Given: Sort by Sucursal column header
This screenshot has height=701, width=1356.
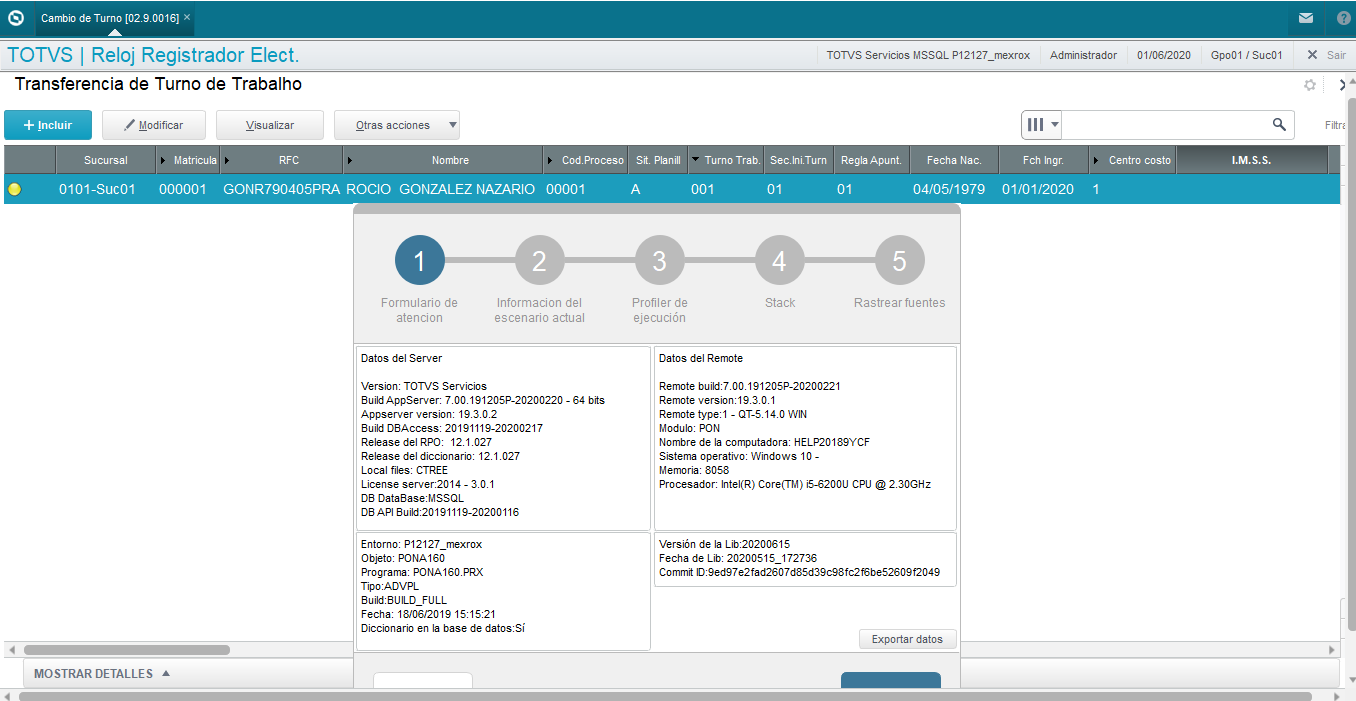Looking at the screenshot, I should pyautogui.click(x=106, y=160).
